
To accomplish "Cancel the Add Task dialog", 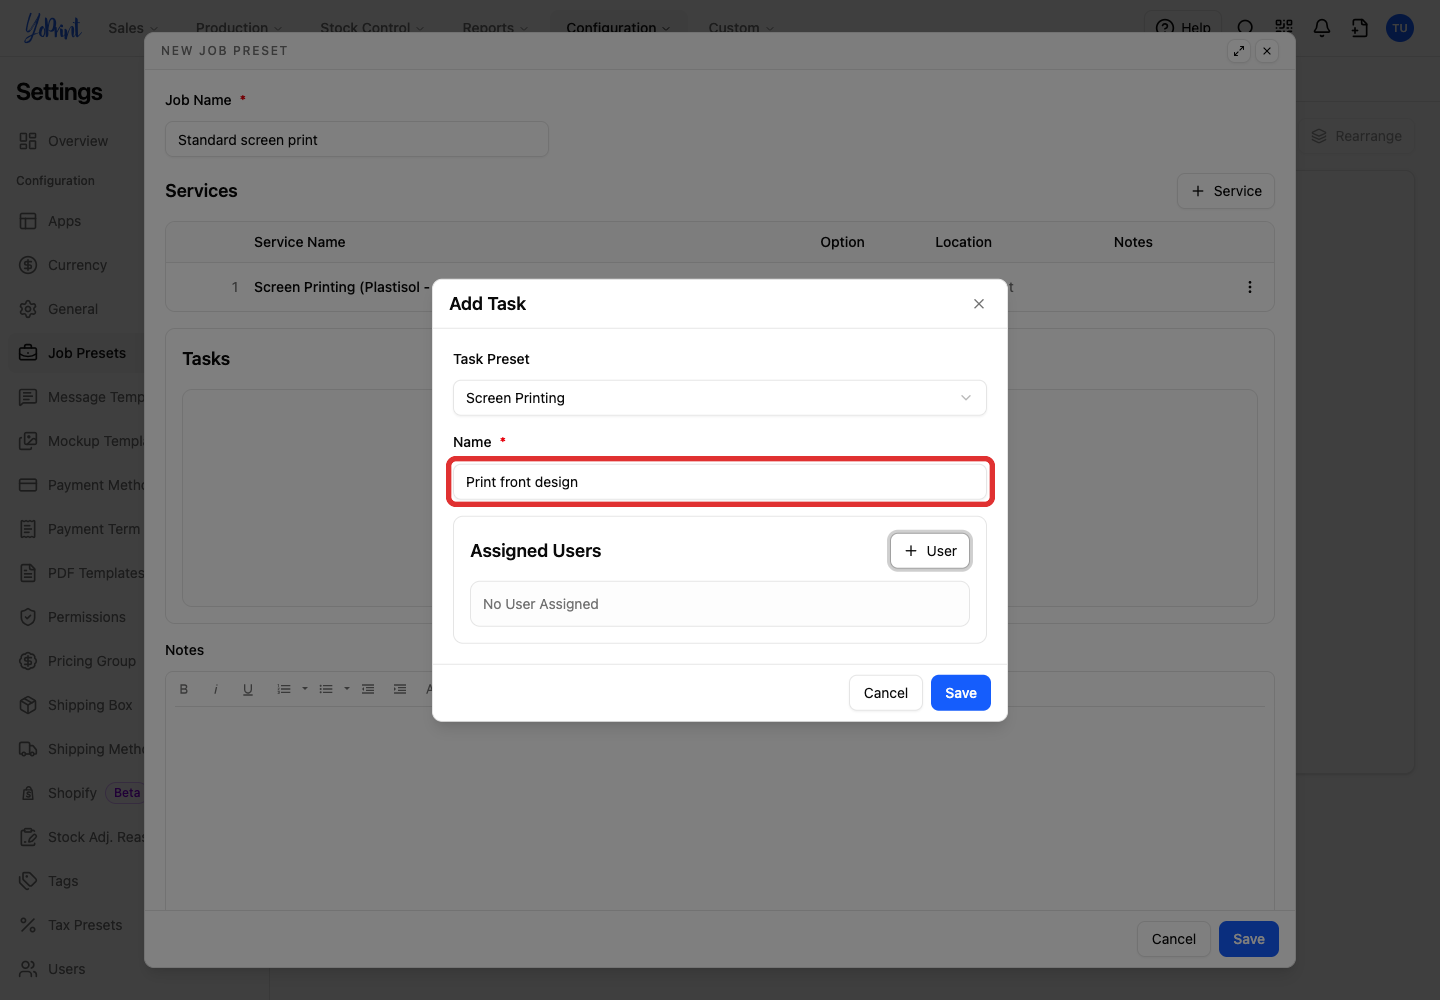I will pyautogui.click(x=886, y=693).
